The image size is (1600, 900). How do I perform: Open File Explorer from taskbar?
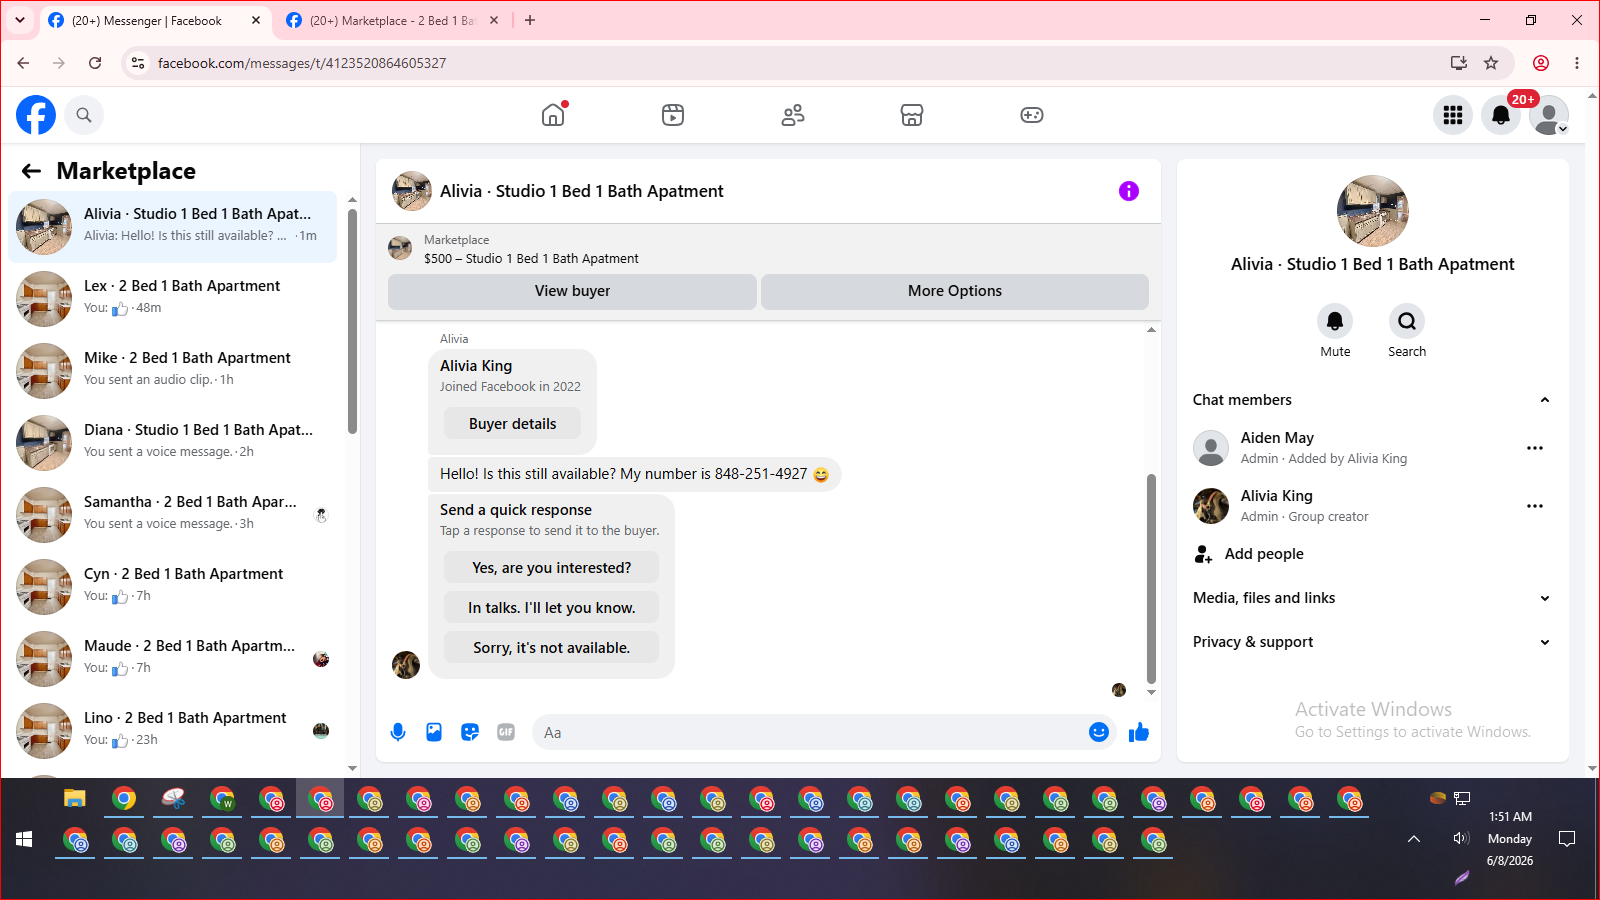pos(75,799)
